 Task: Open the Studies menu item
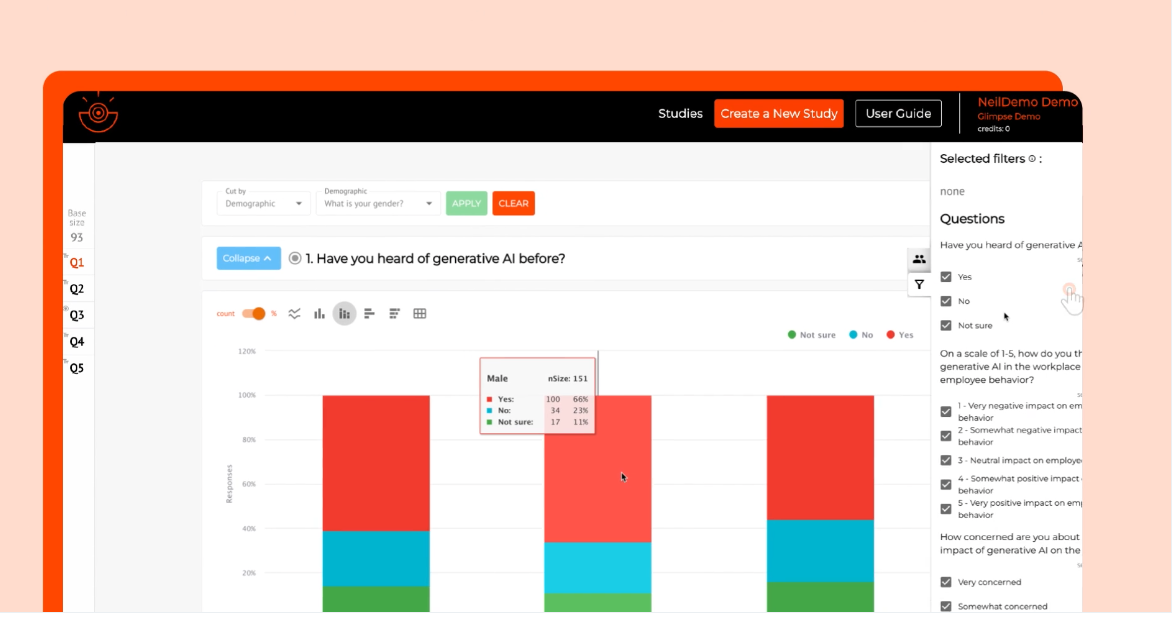(x=680, y=114)
